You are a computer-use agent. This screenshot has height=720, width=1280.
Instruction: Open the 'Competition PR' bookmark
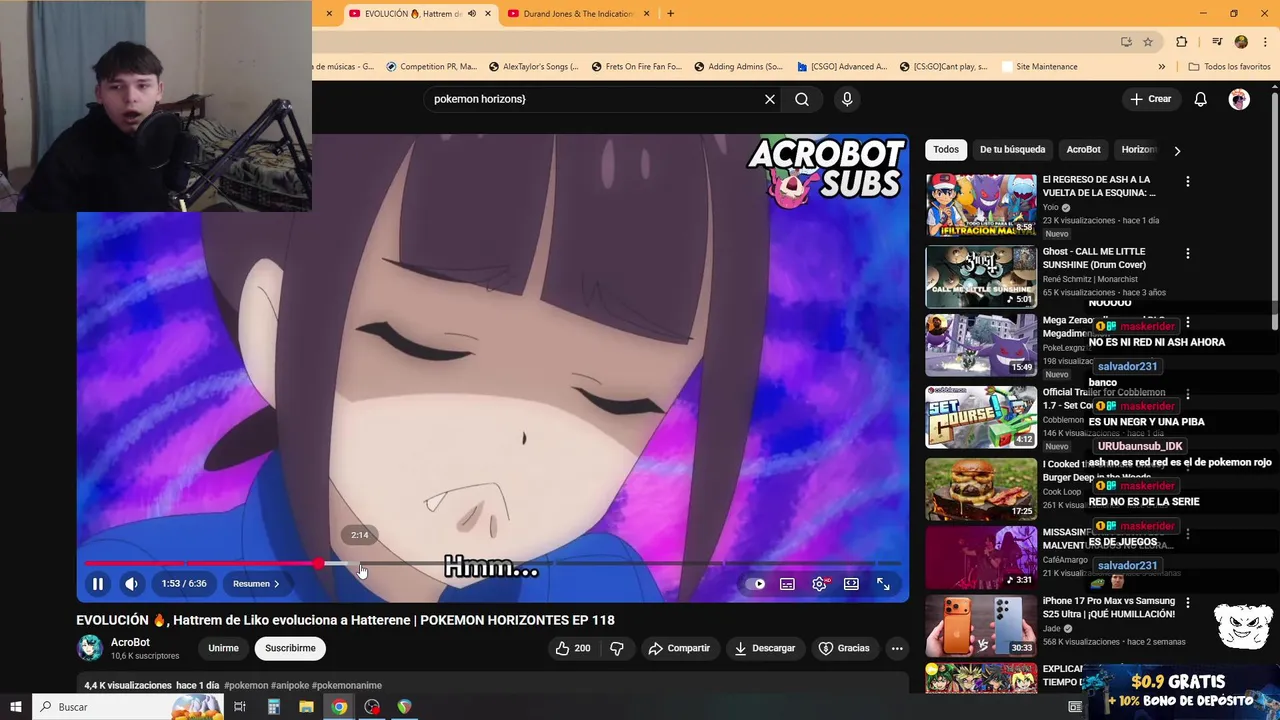coord(430,67)
